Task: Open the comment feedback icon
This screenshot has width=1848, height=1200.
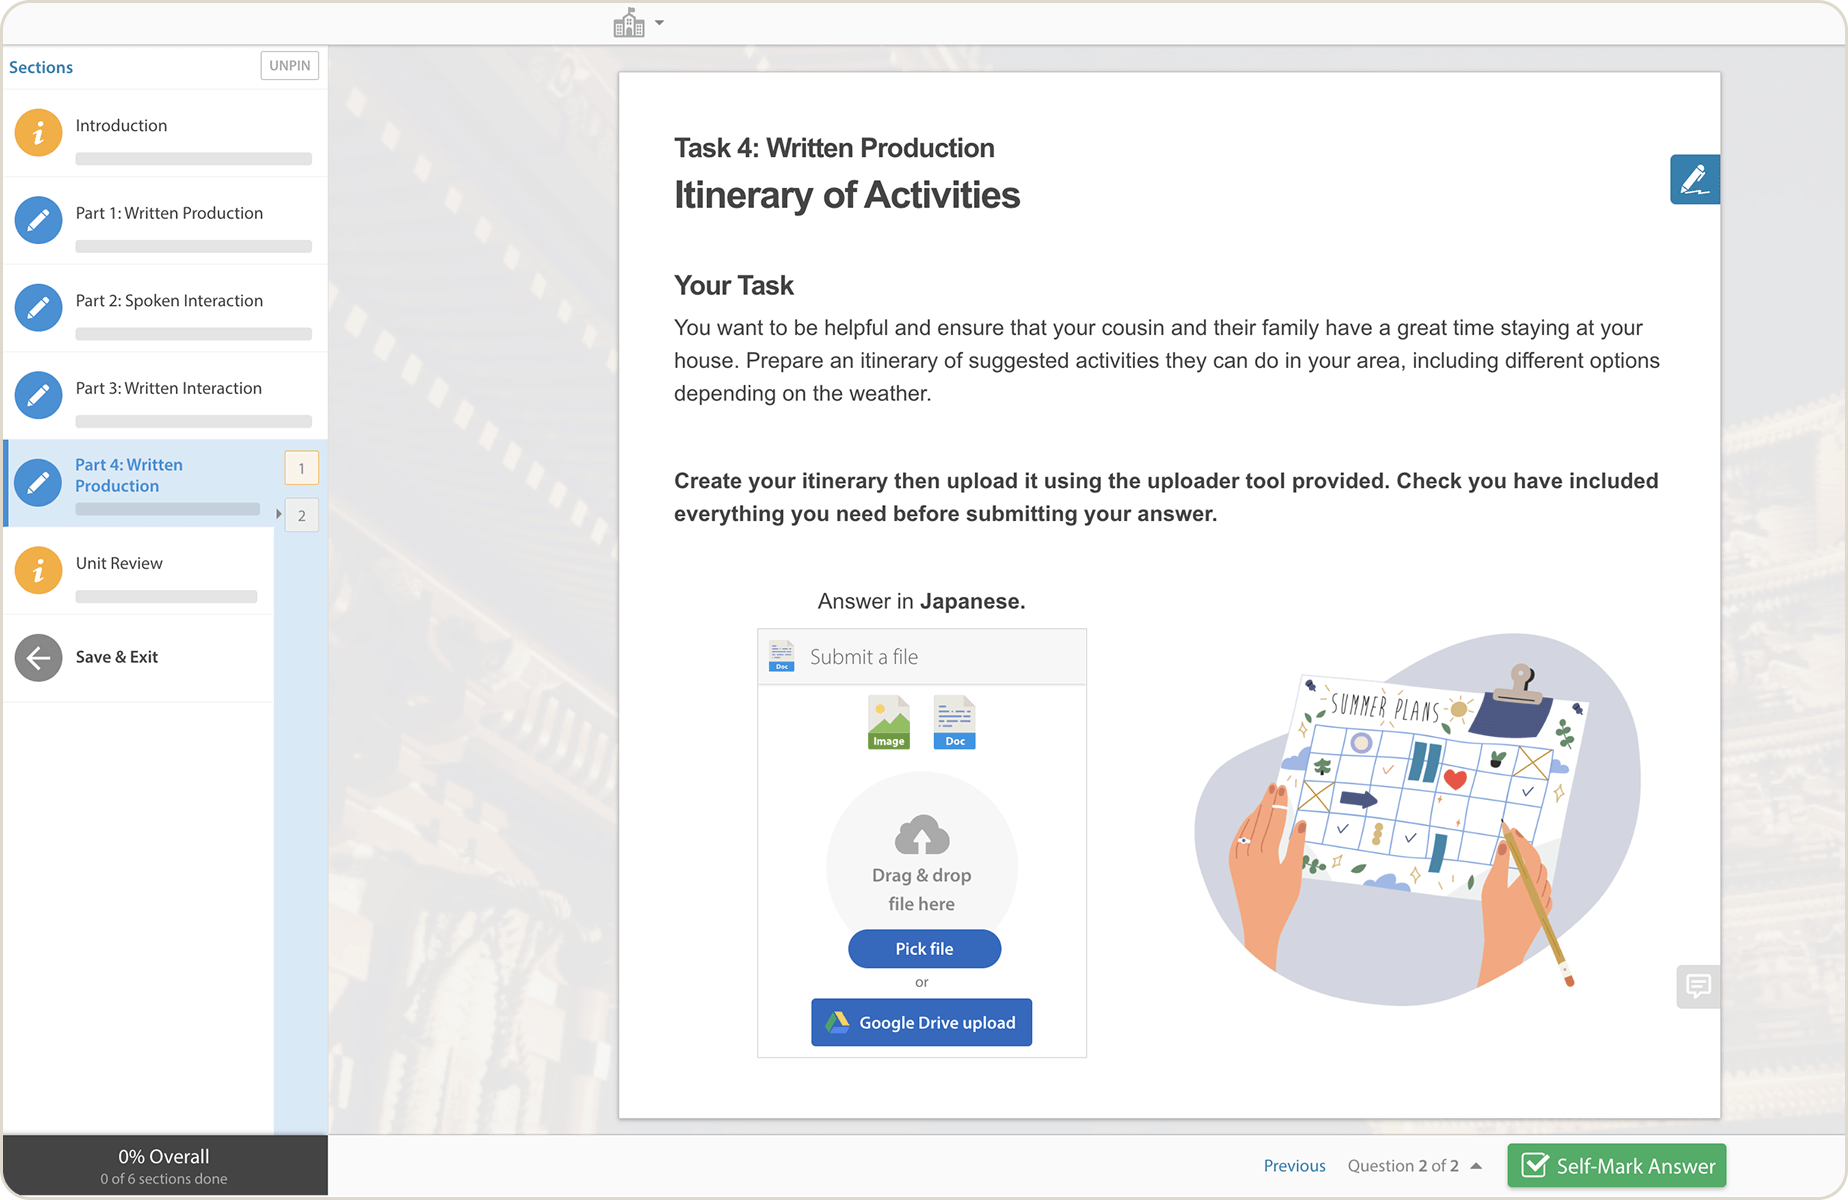Action: (x=1697, y=987)
